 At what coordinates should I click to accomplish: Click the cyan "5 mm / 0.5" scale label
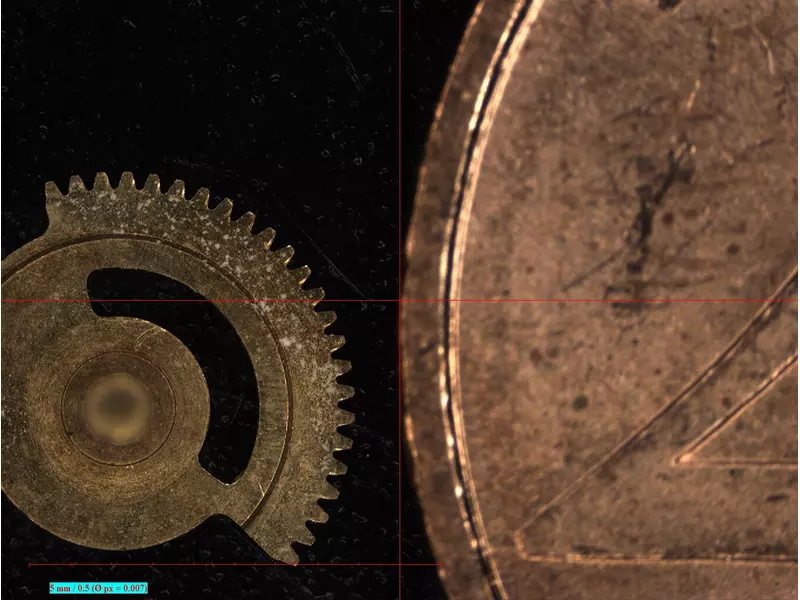98,588
